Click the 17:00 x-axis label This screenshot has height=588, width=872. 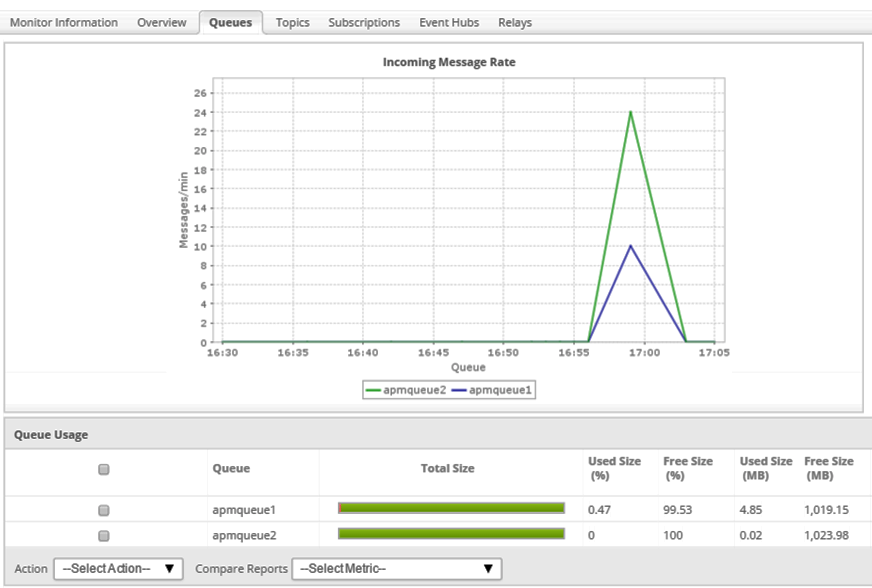(x=645, y=353)
